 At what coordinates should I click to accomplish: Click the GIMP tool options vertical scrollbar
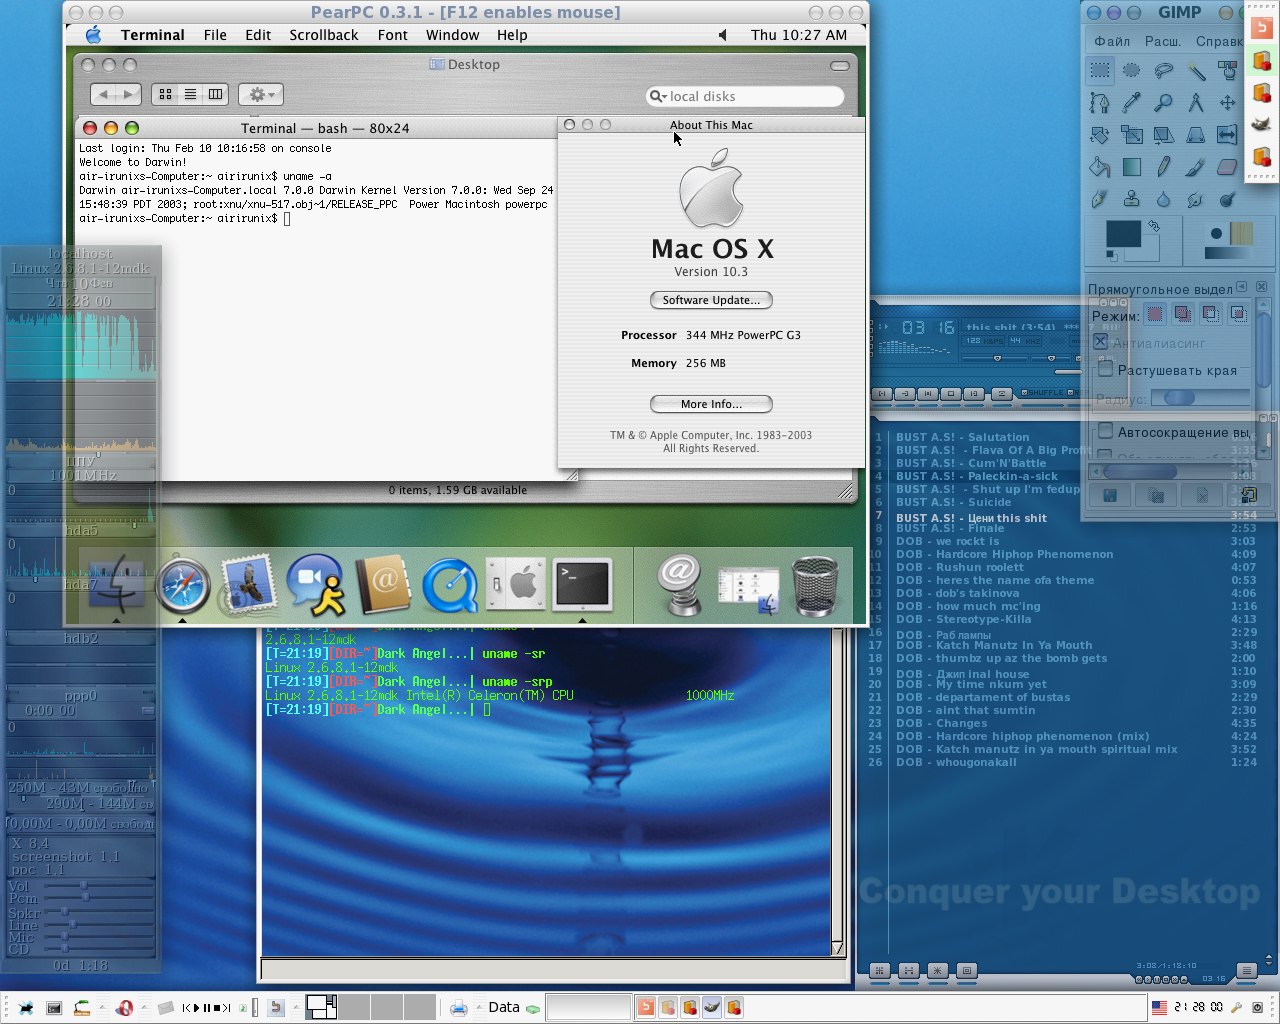coord(1264,378)
